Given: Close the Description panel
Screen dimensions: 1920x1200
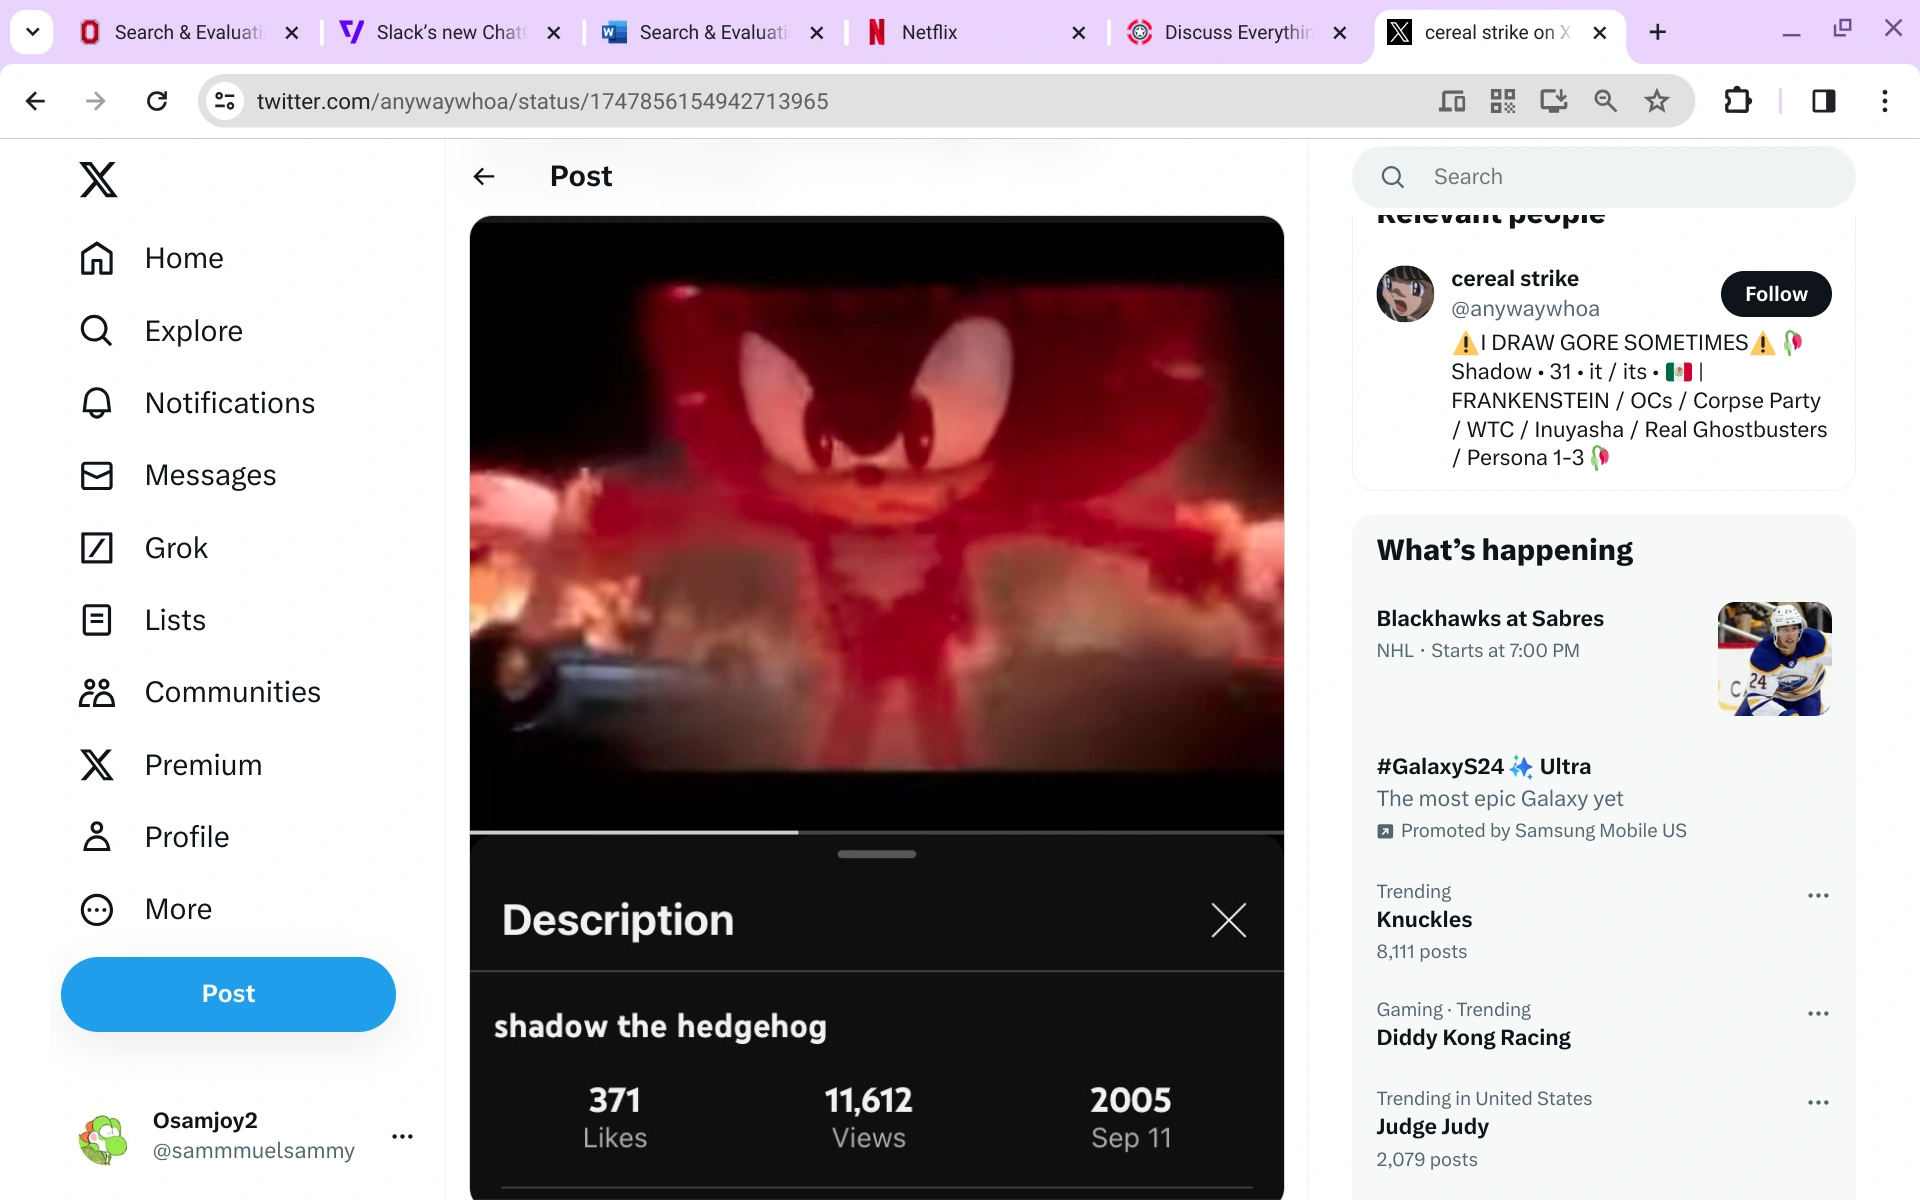Looking at the screenshot, I should click(x=1228, y=920).
